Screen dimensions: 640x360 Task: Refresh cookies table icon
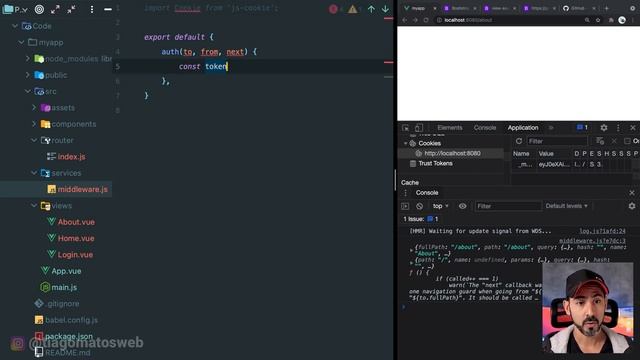pos(519,141)
